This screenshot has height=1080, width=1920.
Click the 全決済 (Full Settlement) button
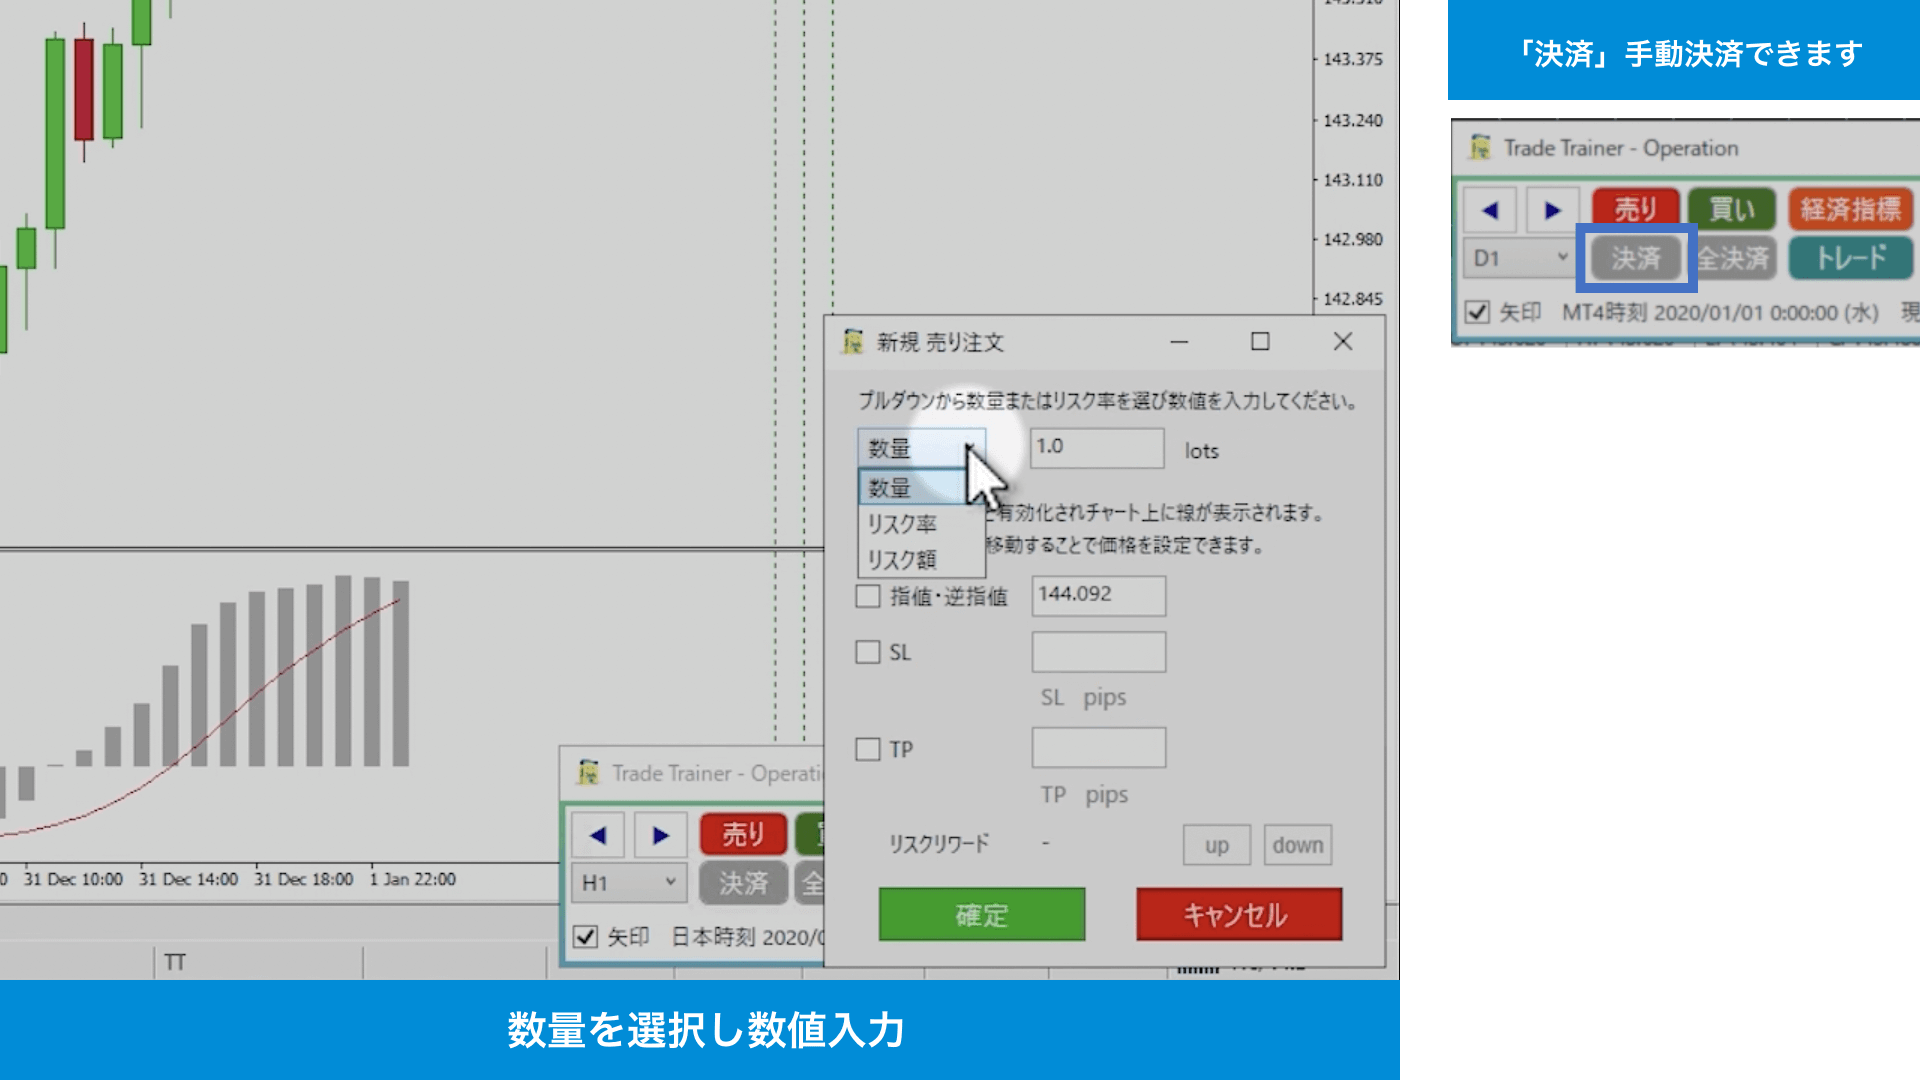tap(1733, 257)
